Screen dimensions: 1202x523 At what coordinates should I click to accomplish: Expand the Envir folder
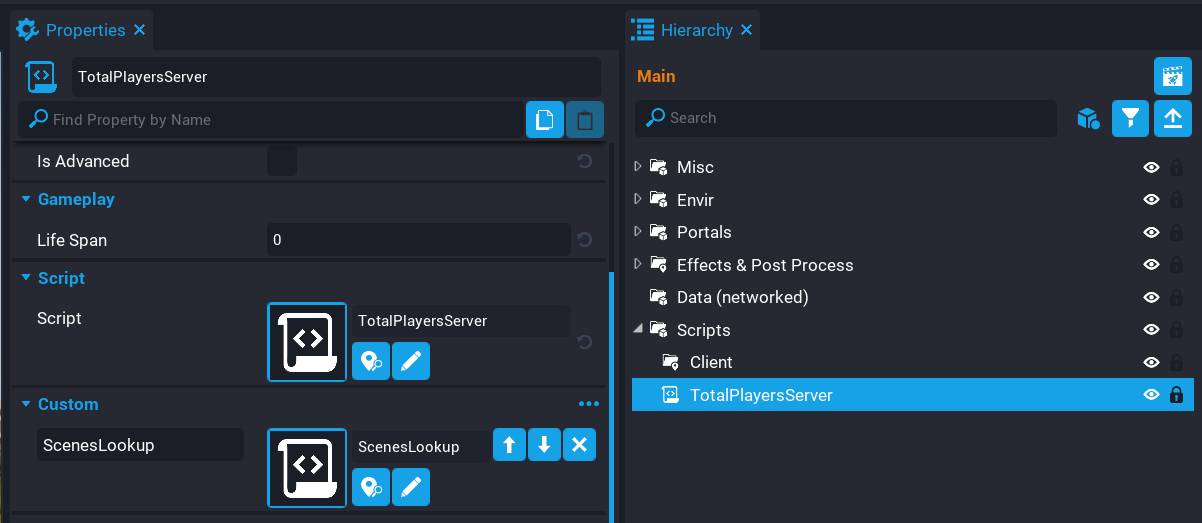point(639,199)
